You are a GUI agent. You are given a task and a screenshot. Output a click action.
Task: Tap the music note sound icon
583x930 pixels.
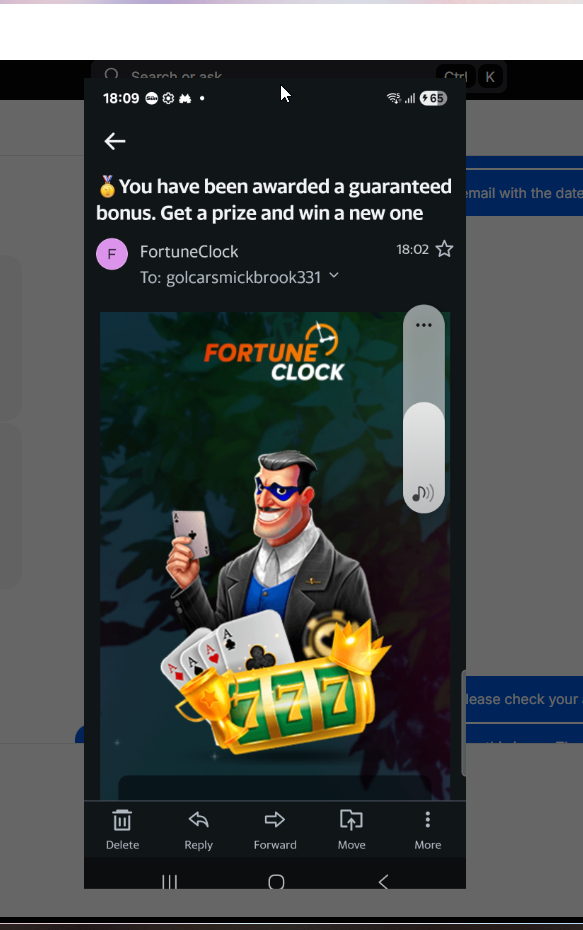click(x=423, y=493)
